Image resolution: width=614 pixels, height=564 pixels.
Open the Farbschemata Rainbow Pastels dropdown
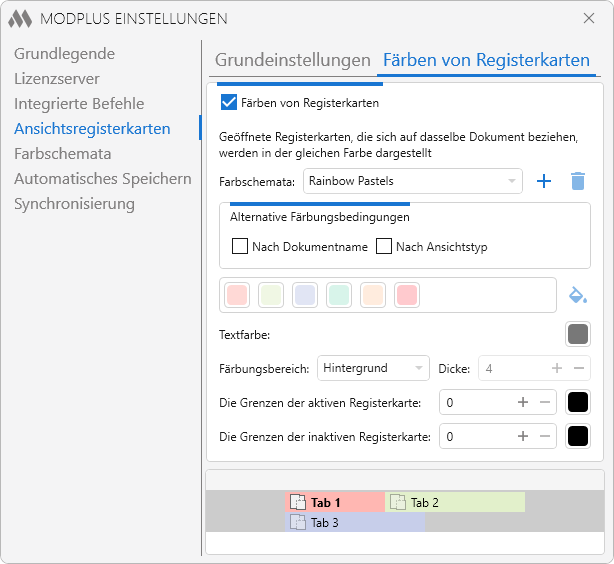[413, 181]
